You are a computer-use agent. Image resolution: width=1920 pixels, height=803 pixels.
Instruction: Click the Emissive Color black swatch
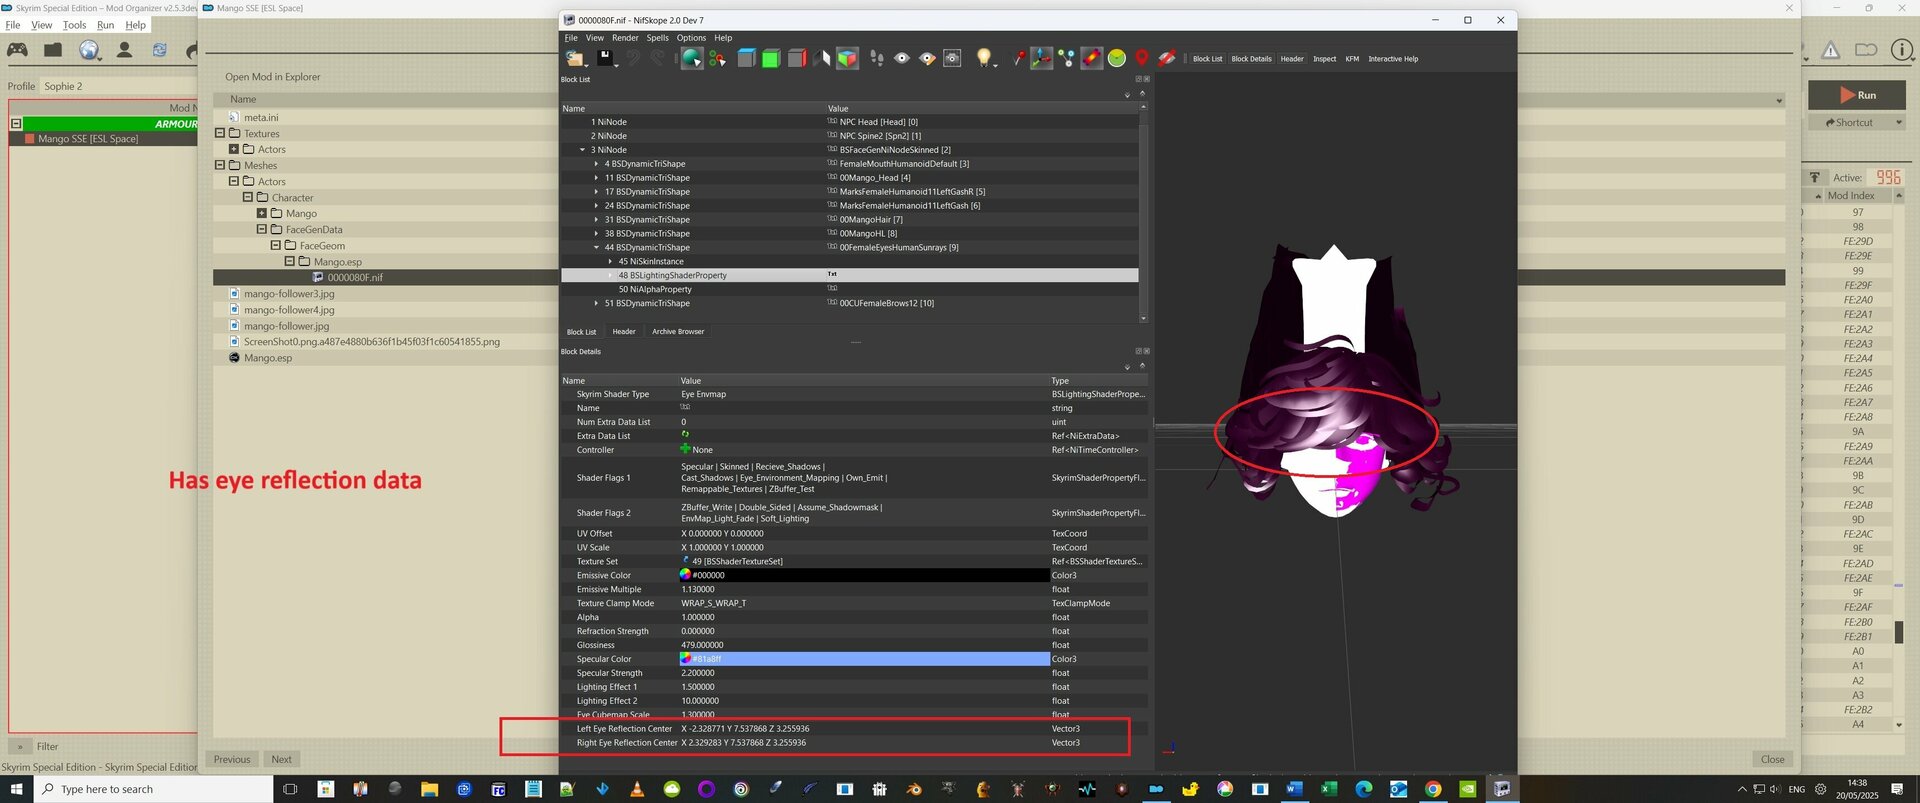click(865, 576)
